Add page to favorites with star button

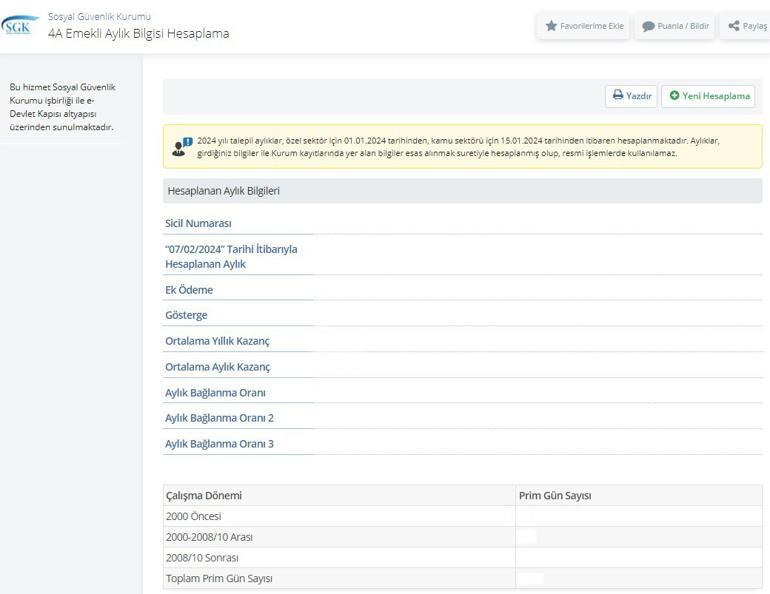click(x=584, y=26)
